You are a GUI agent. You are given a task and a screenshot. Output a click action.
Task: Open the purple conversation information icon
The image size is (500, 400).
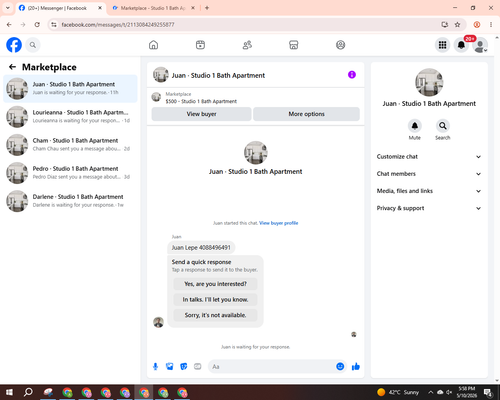pyautogui.click(x=352, y=75)
